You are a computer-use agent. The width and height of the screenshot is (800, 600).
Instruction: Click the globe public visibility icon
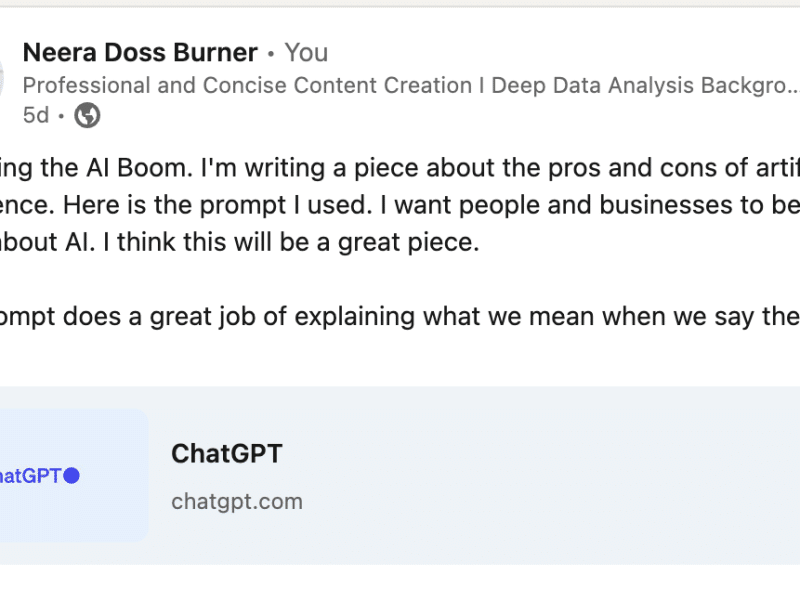point(87,116)
